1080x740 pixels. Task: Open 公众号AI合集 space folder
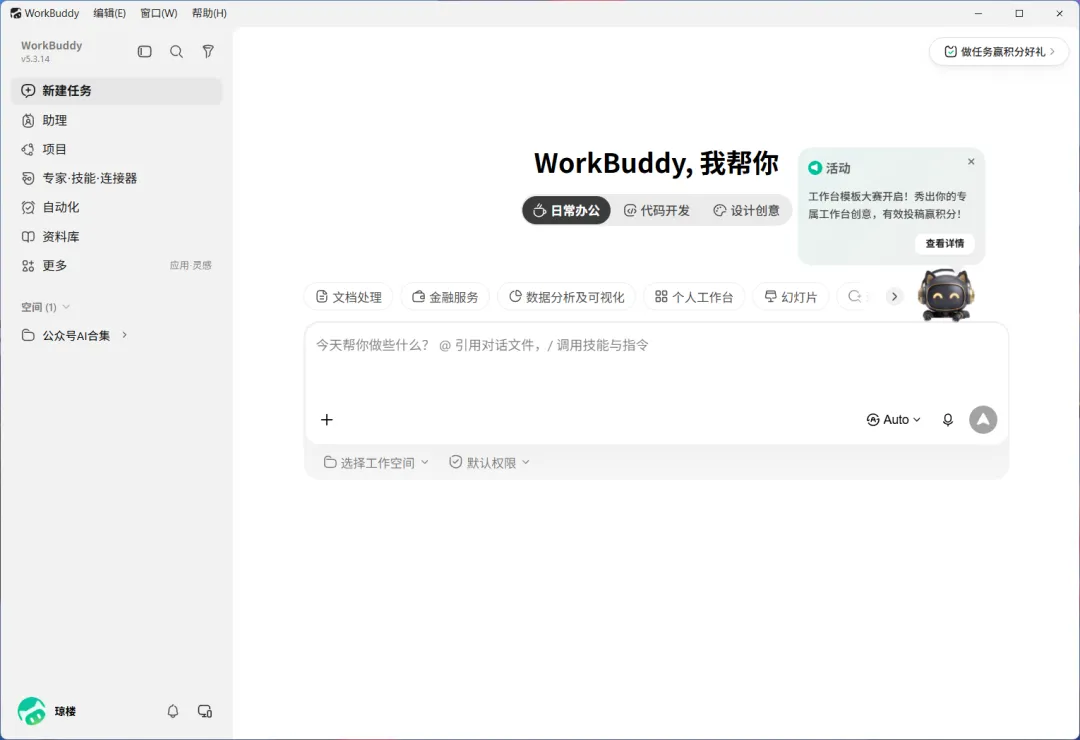coord(76,336)
